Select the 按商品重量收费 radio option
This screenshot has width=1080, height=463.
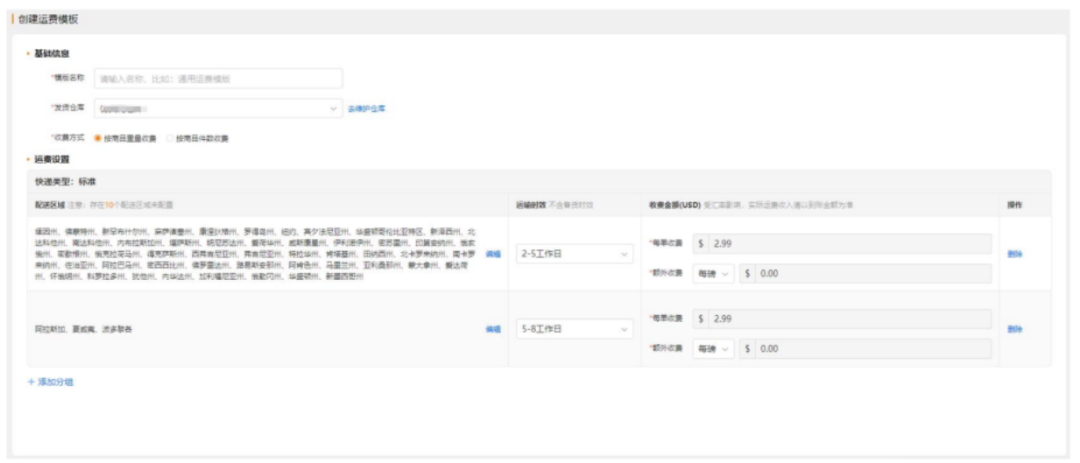pyautogui.click(x=98, y=138)
